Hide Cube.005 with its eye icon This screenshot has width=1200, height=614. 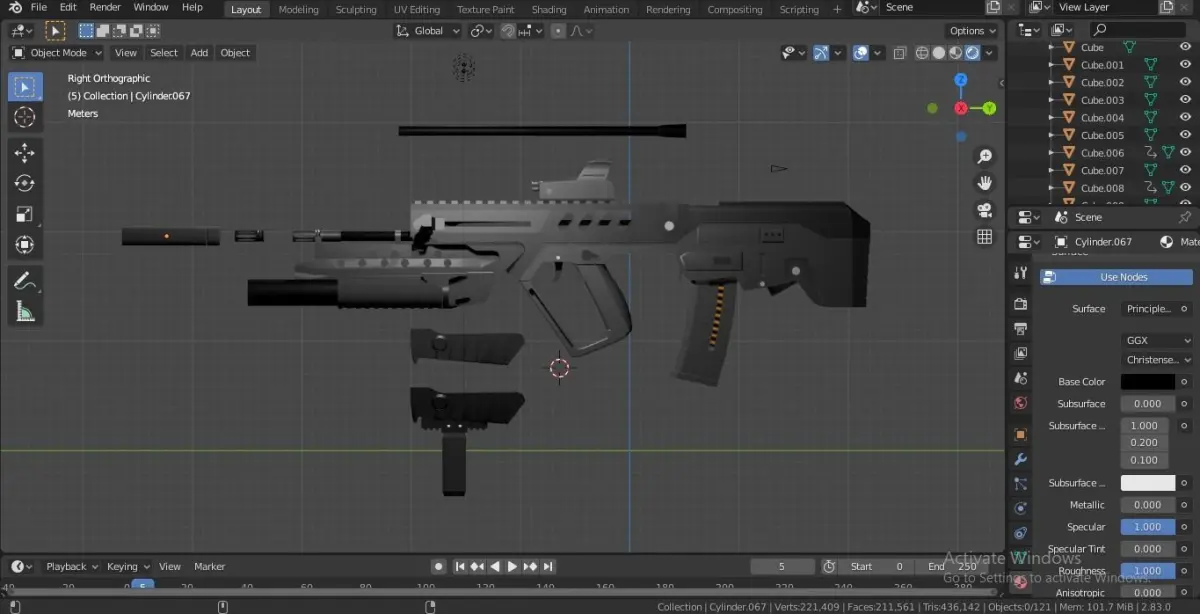tap(1185, 135)
